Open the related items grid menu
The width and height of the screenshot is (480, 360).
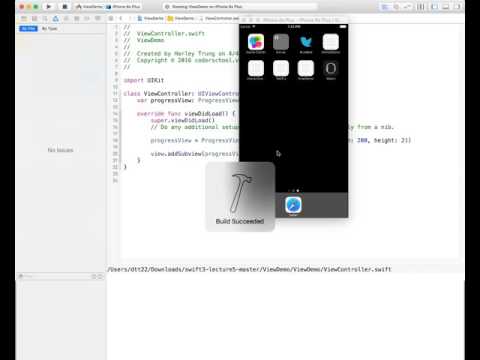click(x=111, y=19)
